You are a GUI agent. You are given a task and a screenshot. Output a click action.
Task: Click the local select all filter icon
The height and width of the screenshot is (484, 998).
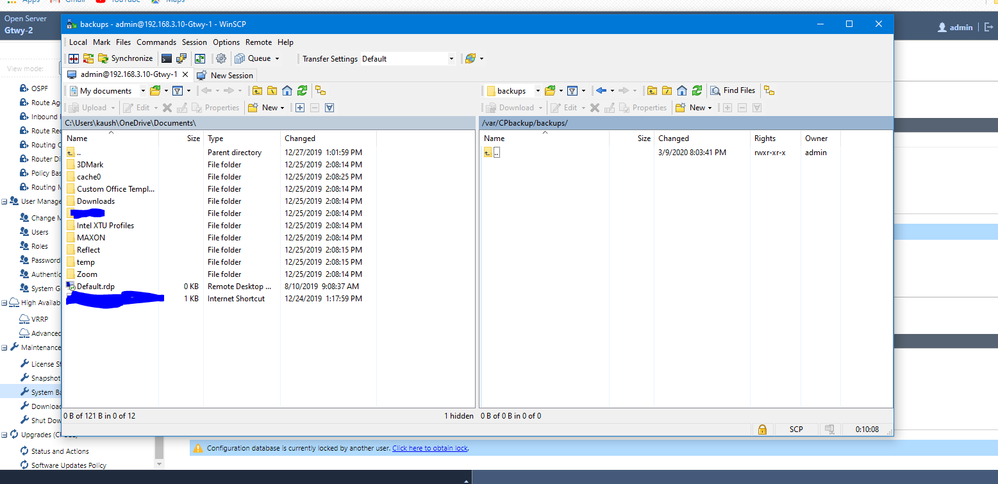pyautogui.click(x=329, y=108)
